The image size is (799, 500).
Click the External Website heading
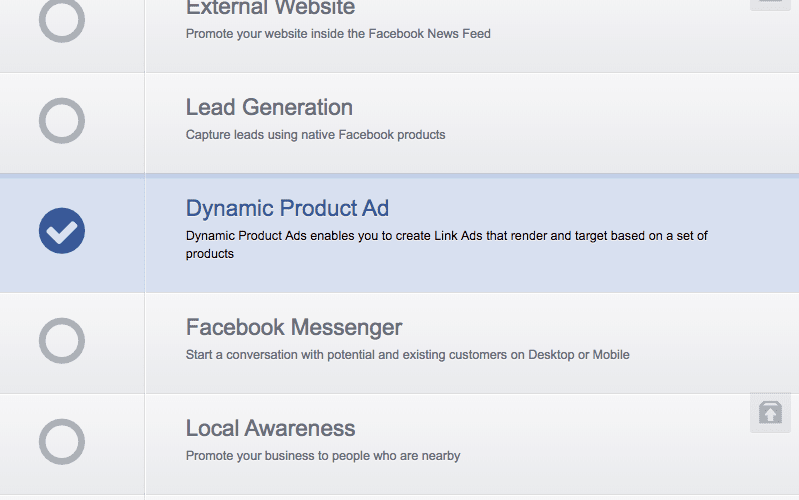click(270, 8)
